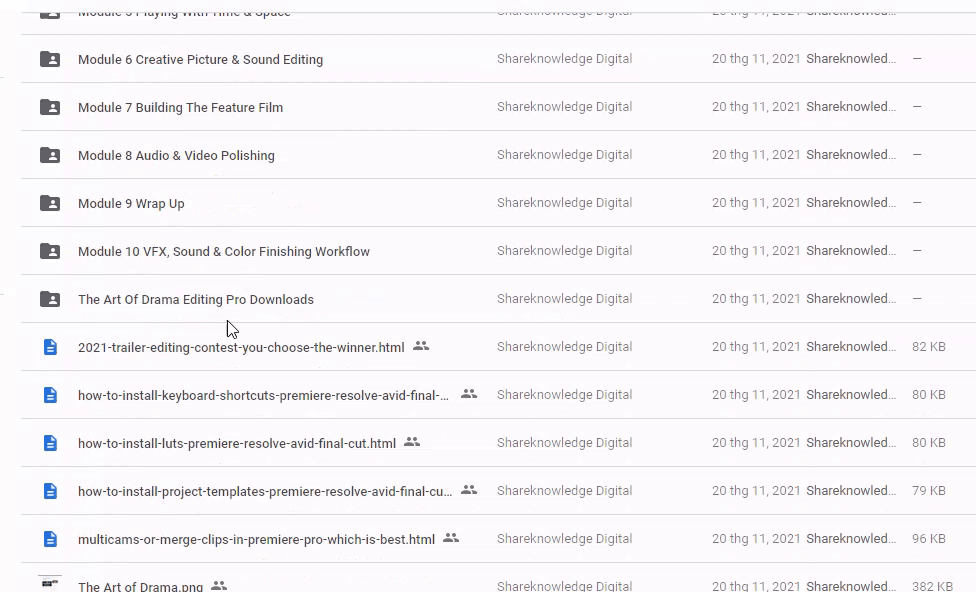Image resolution: width=976 pixels, height=592 pixels.
Task: Open Module 10 VFX, Sound & Color Finishing Workflow
Action: (x=224, y=252)
